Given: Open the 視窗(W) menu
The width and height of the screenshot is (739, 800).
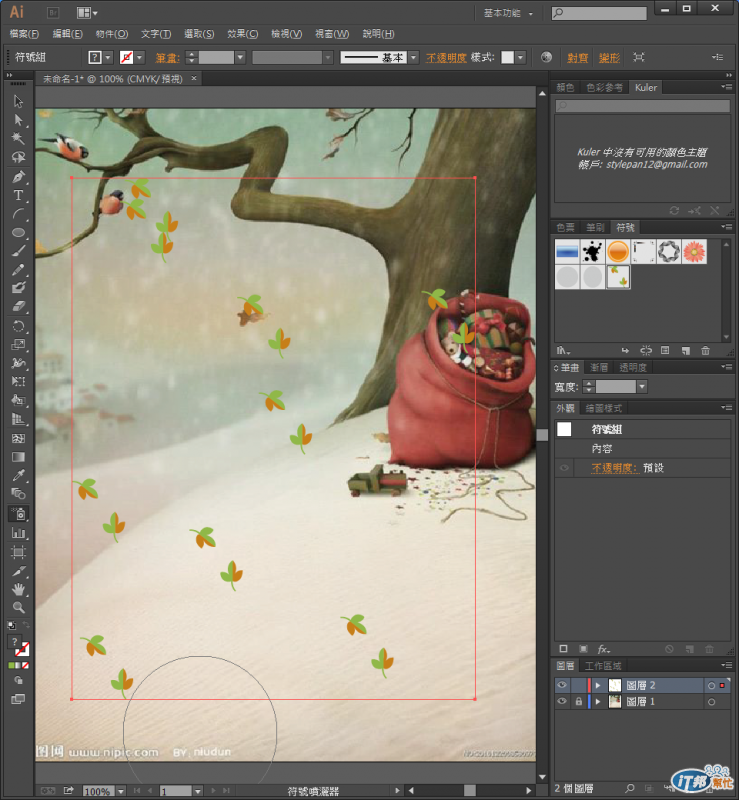Looking at the screenshot, I should (x=332, y=34).
